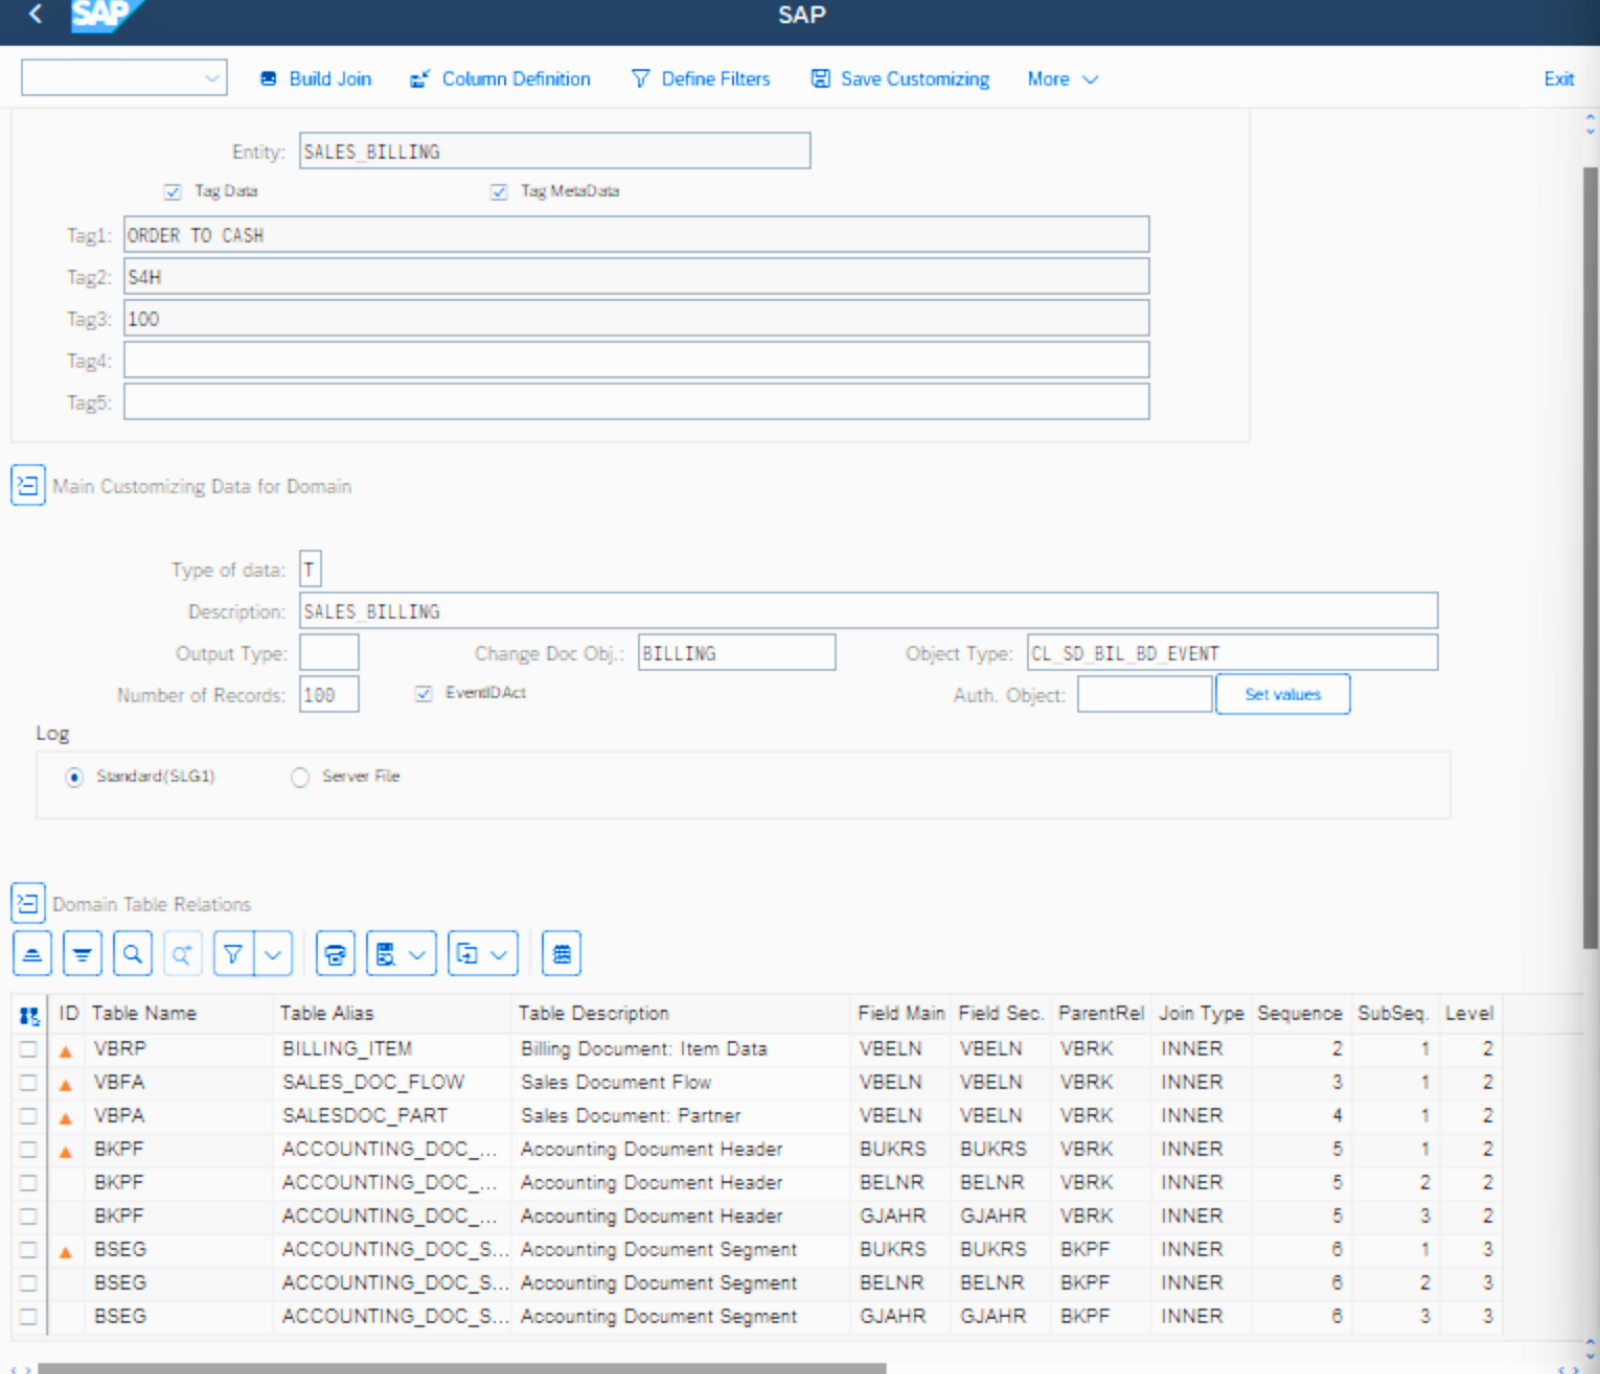Expand the More menu
The height and width of the screenshot is (1374, 1600).
click(x=1062, y=79)
